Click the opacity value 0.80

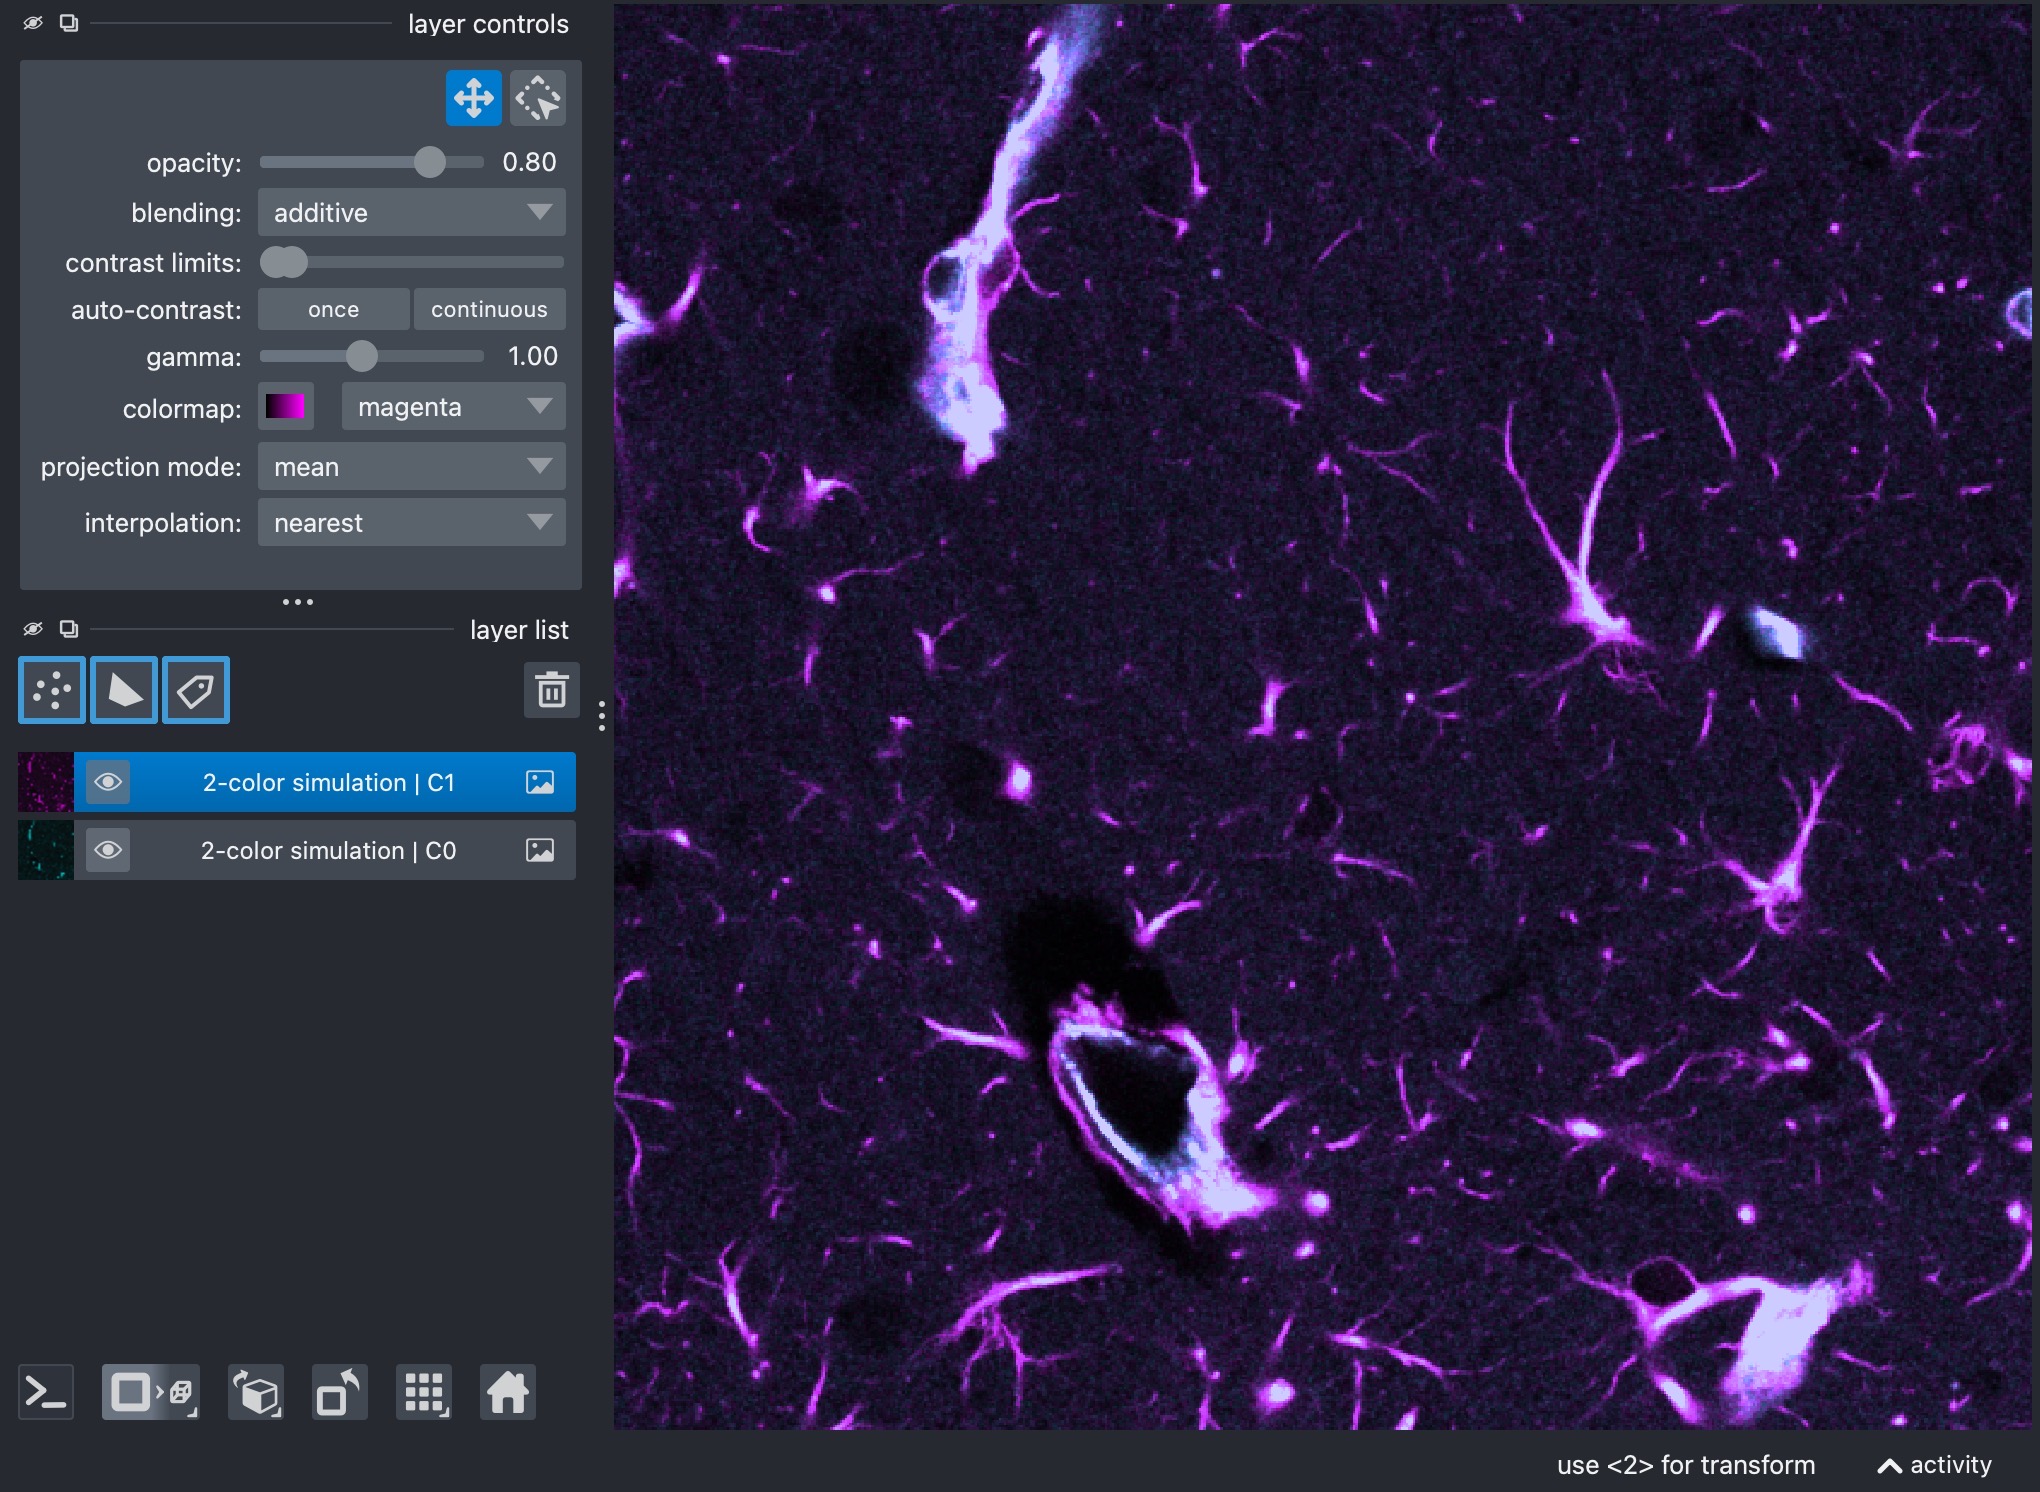click(x=529, y=162)
